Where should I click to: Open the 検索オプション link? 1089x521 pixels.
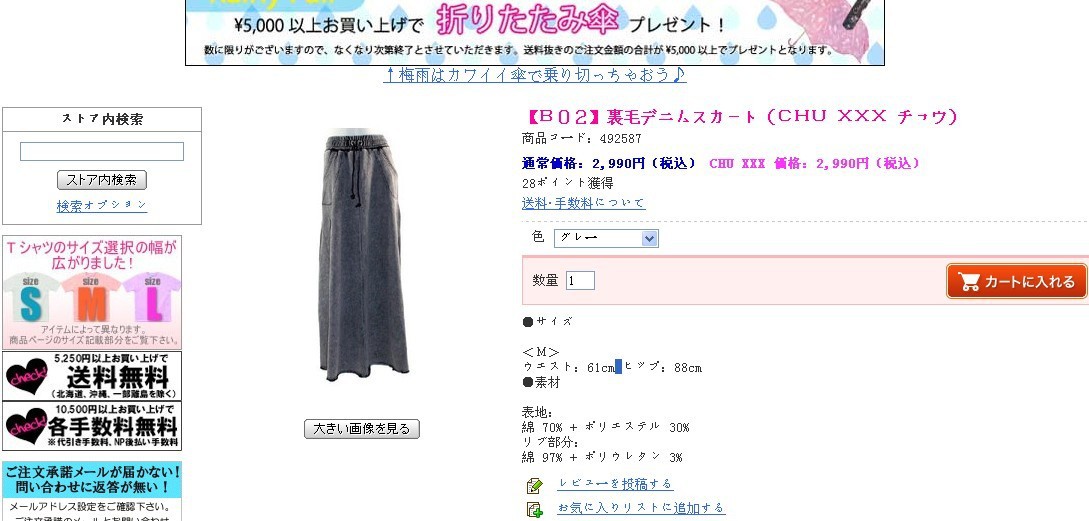point(102,206)
